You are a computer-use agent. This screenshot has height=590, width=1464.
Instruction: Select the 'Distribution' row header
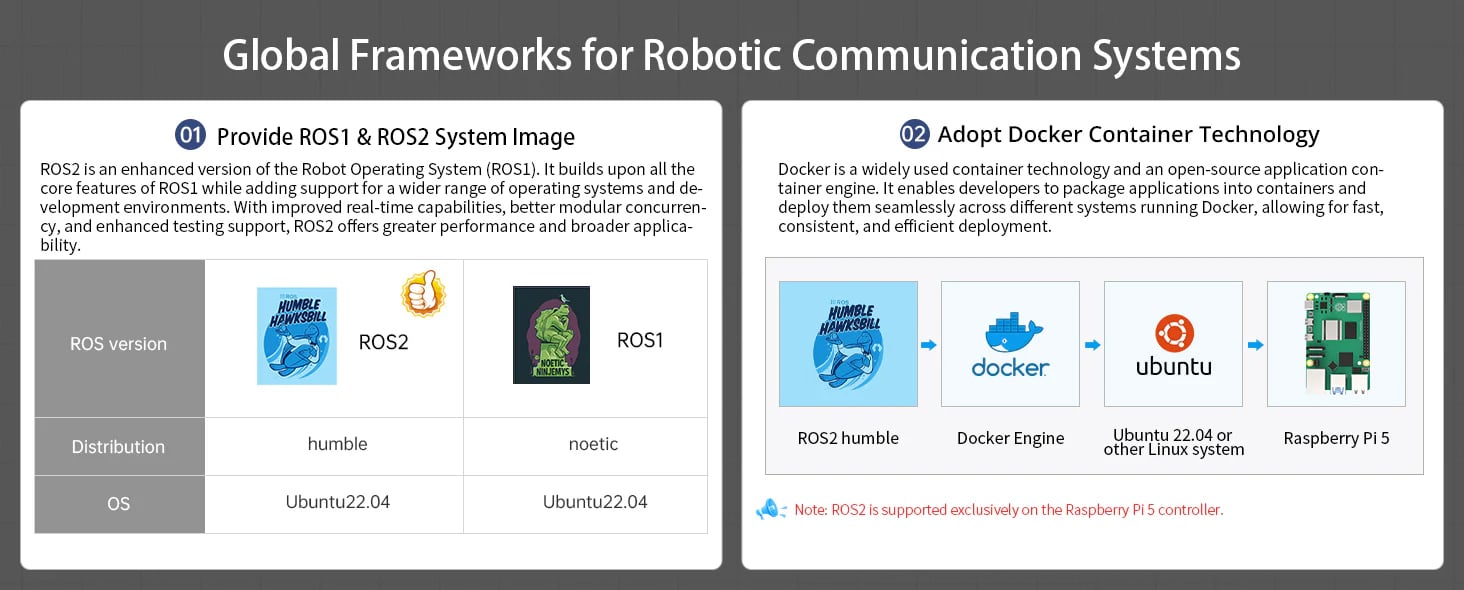(x=119, y=447)
